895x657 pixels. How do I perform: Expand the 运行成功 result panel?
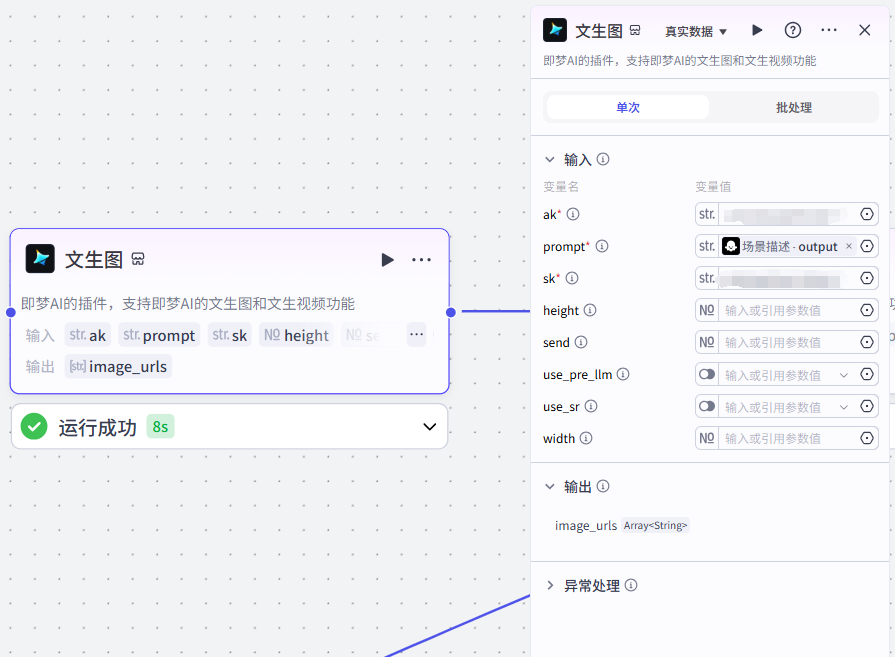[430, 426]
